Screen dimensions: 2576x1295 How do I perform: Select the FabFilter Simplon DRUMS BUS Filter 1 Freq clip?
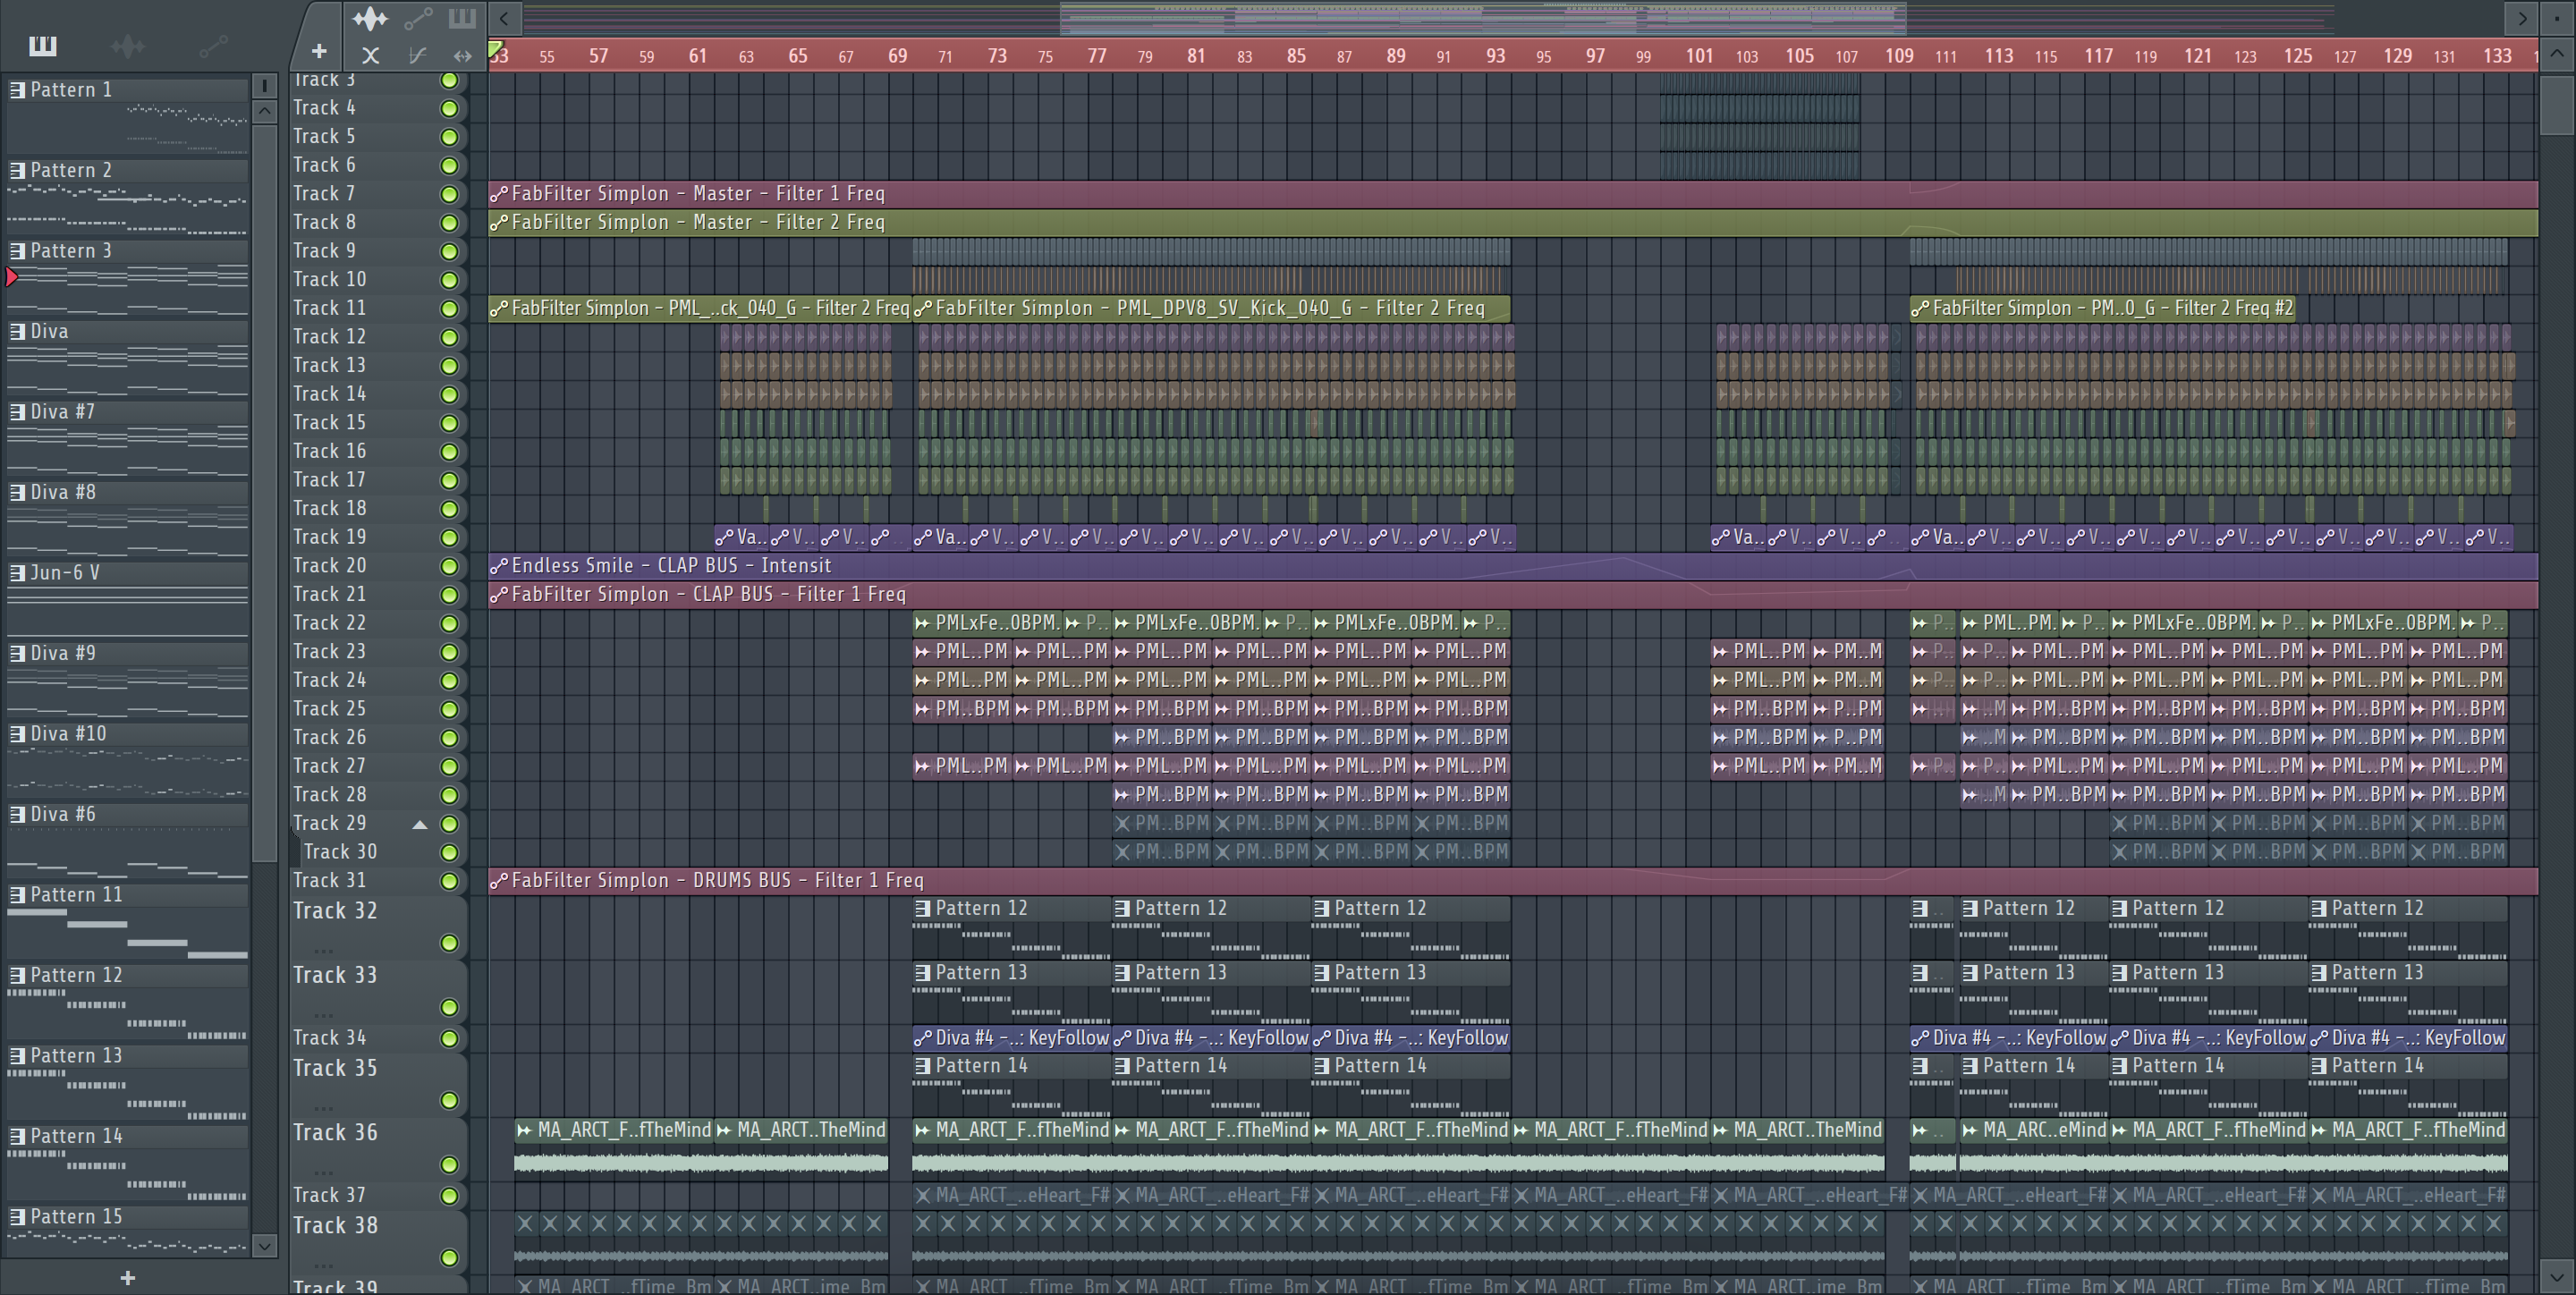(x=1513, y=881)
